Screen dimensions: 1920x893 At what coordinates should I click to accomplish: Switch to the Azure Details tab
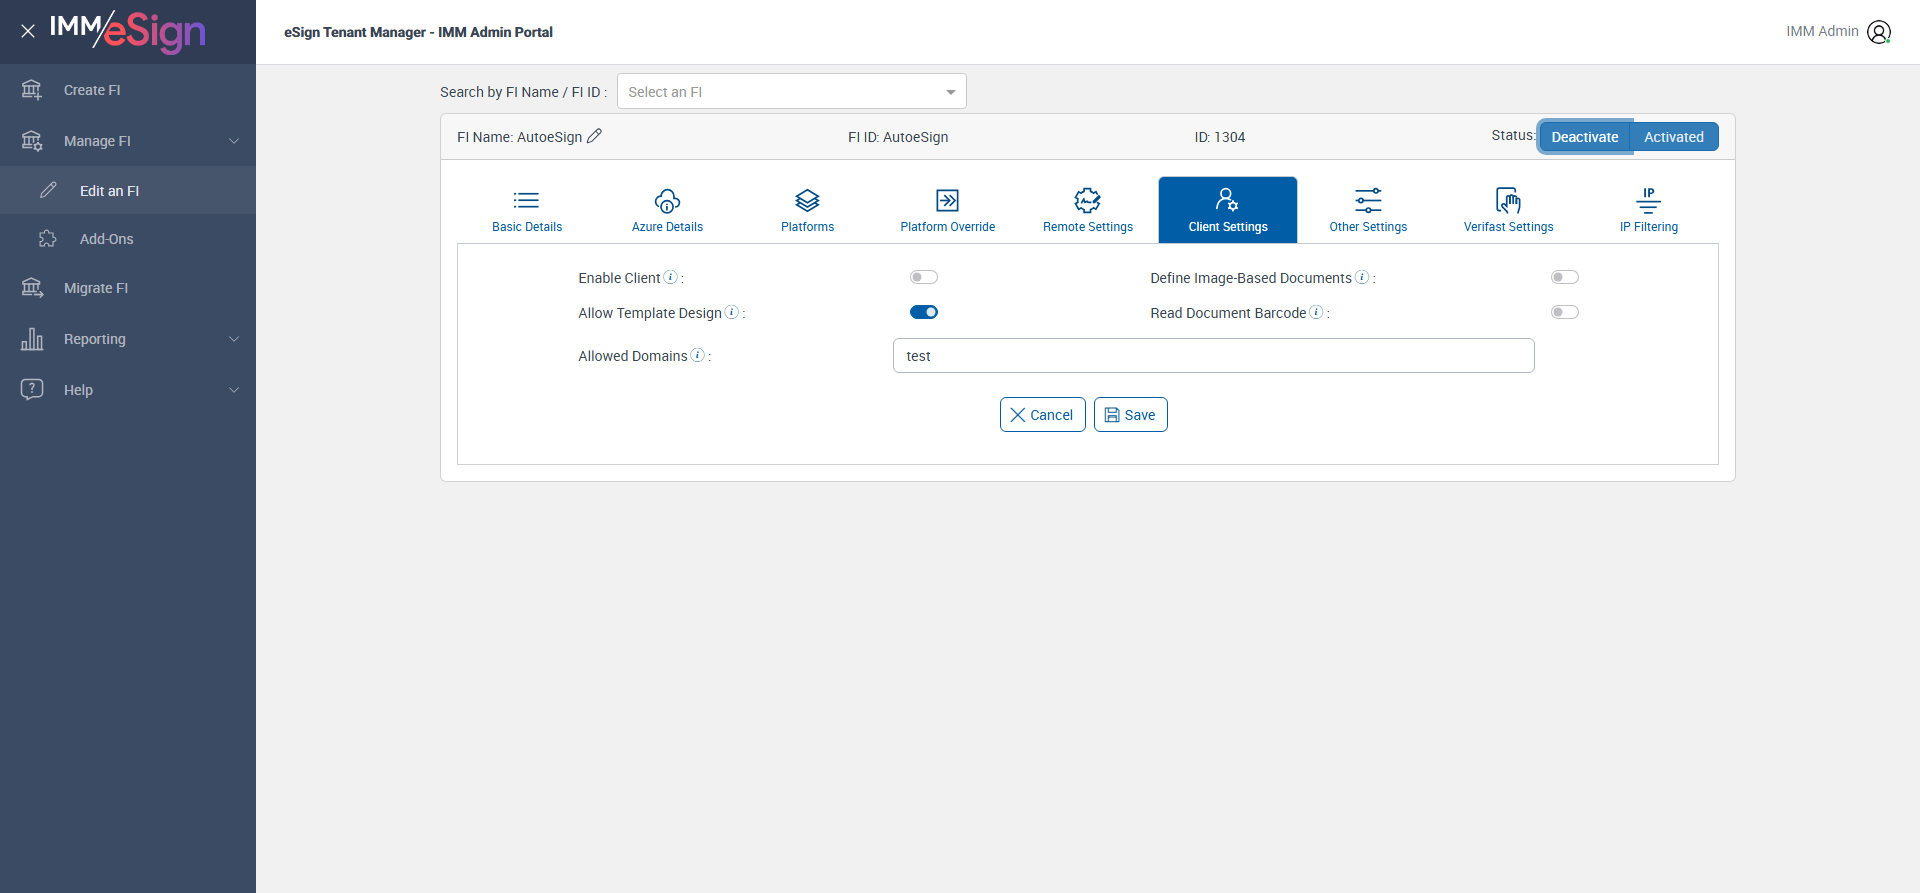coord(667,210)
